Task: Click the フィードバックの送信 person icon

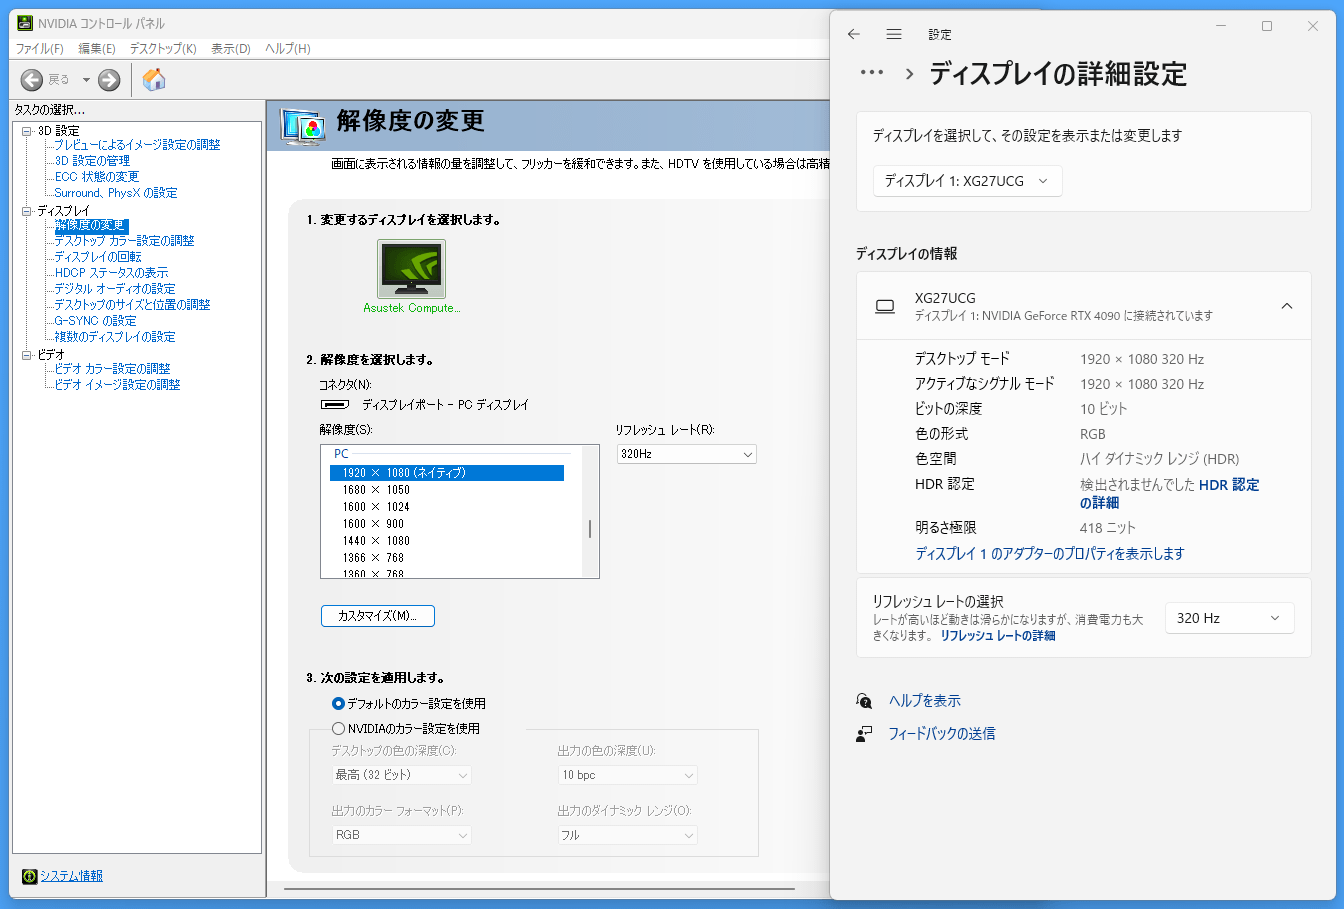Action: (864, 734)
